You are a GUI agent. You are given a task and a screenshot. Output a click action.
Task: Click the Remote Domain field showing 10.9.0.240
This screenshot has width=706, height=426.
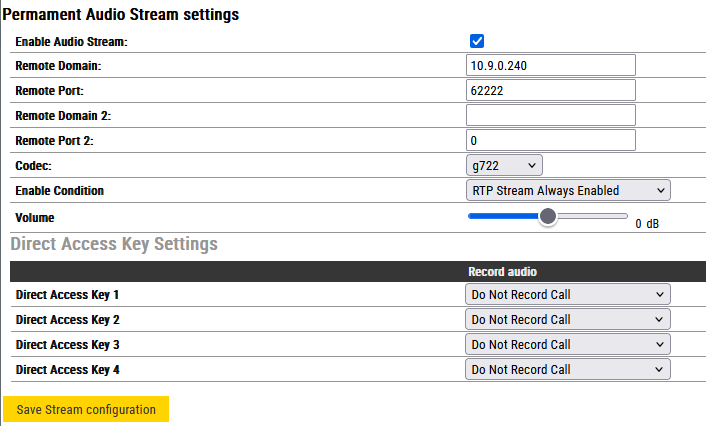coord(551,65)
